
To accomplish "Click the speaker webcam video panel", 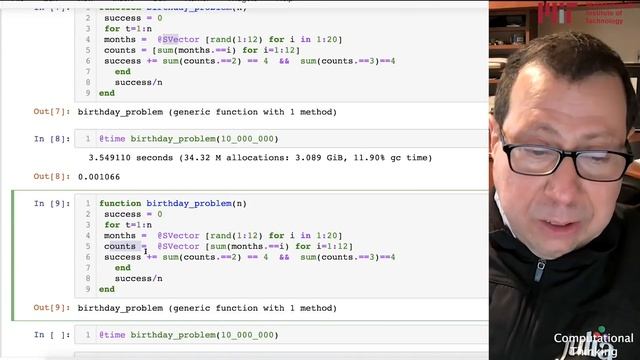I will (x=564, y=180).
